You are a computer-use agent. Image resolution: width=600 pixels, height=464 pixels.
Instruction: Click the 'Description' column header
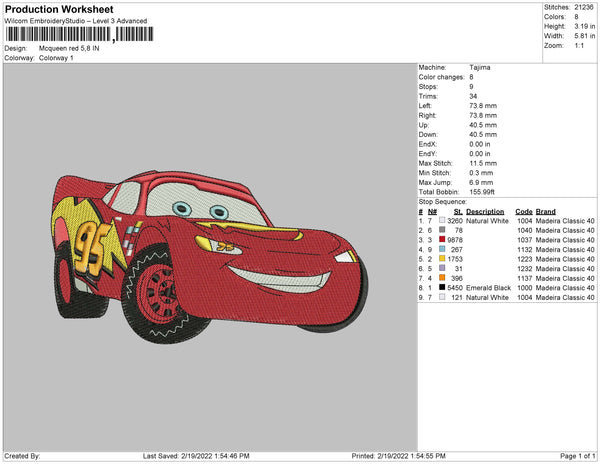point(485,212)
